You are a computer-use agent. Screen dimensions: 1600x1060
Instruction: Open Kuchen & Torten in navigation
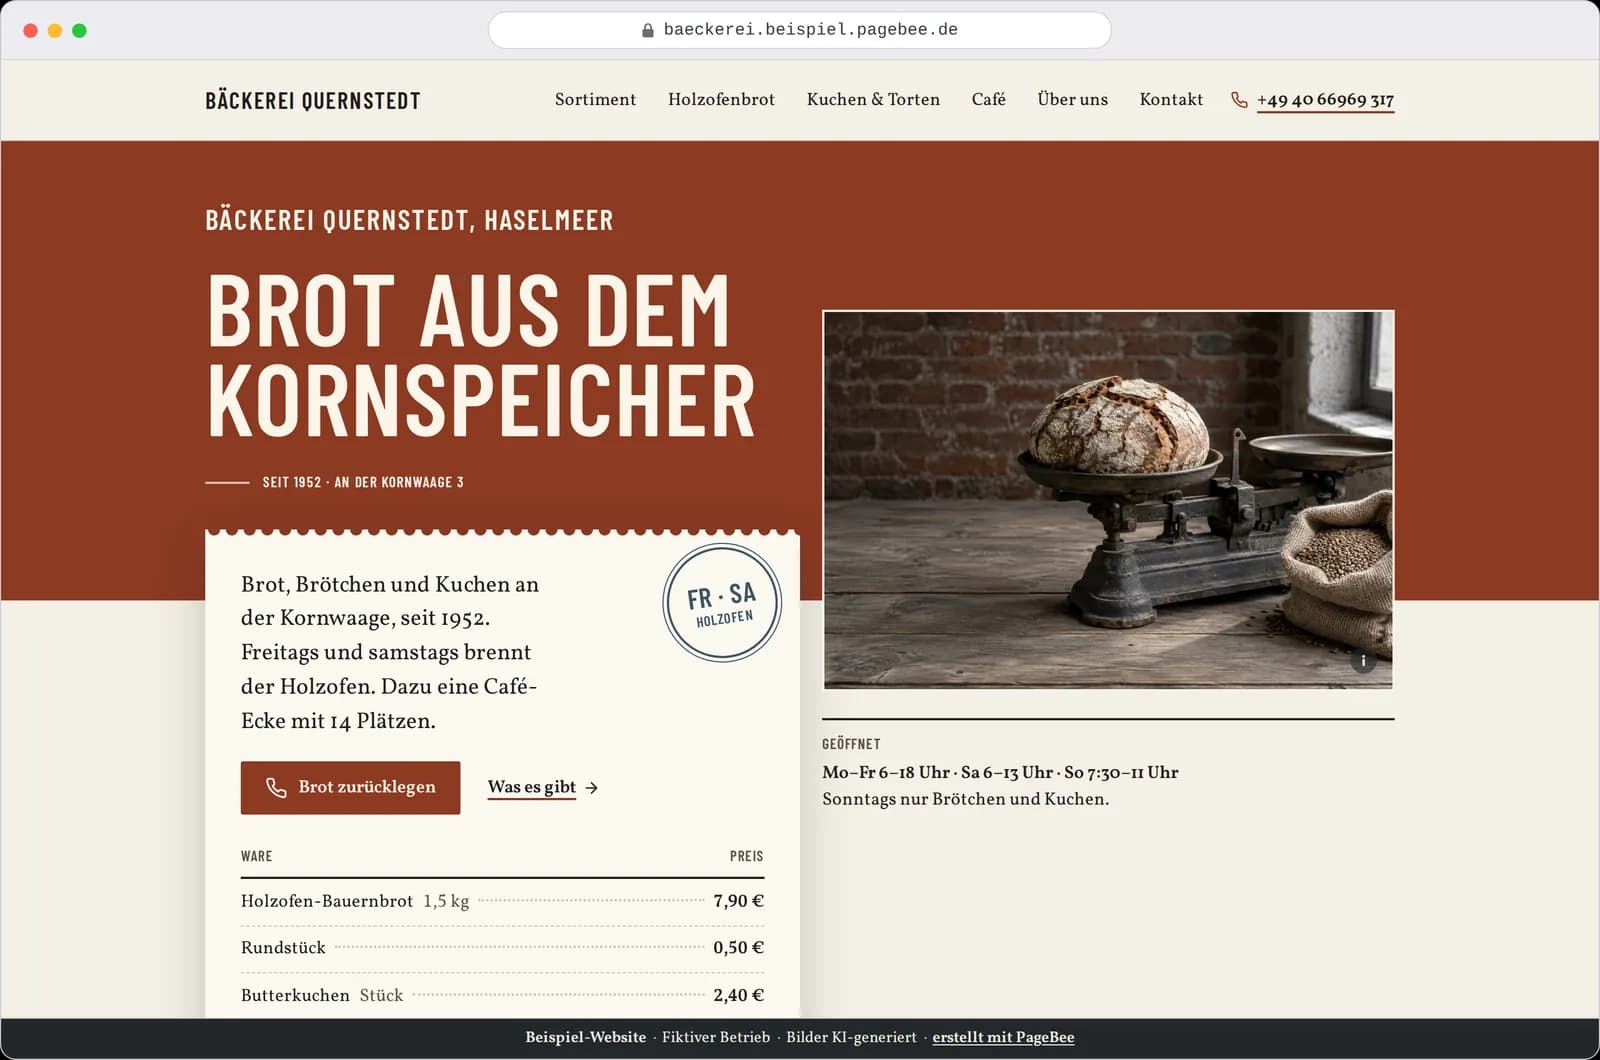coord(873,99)
